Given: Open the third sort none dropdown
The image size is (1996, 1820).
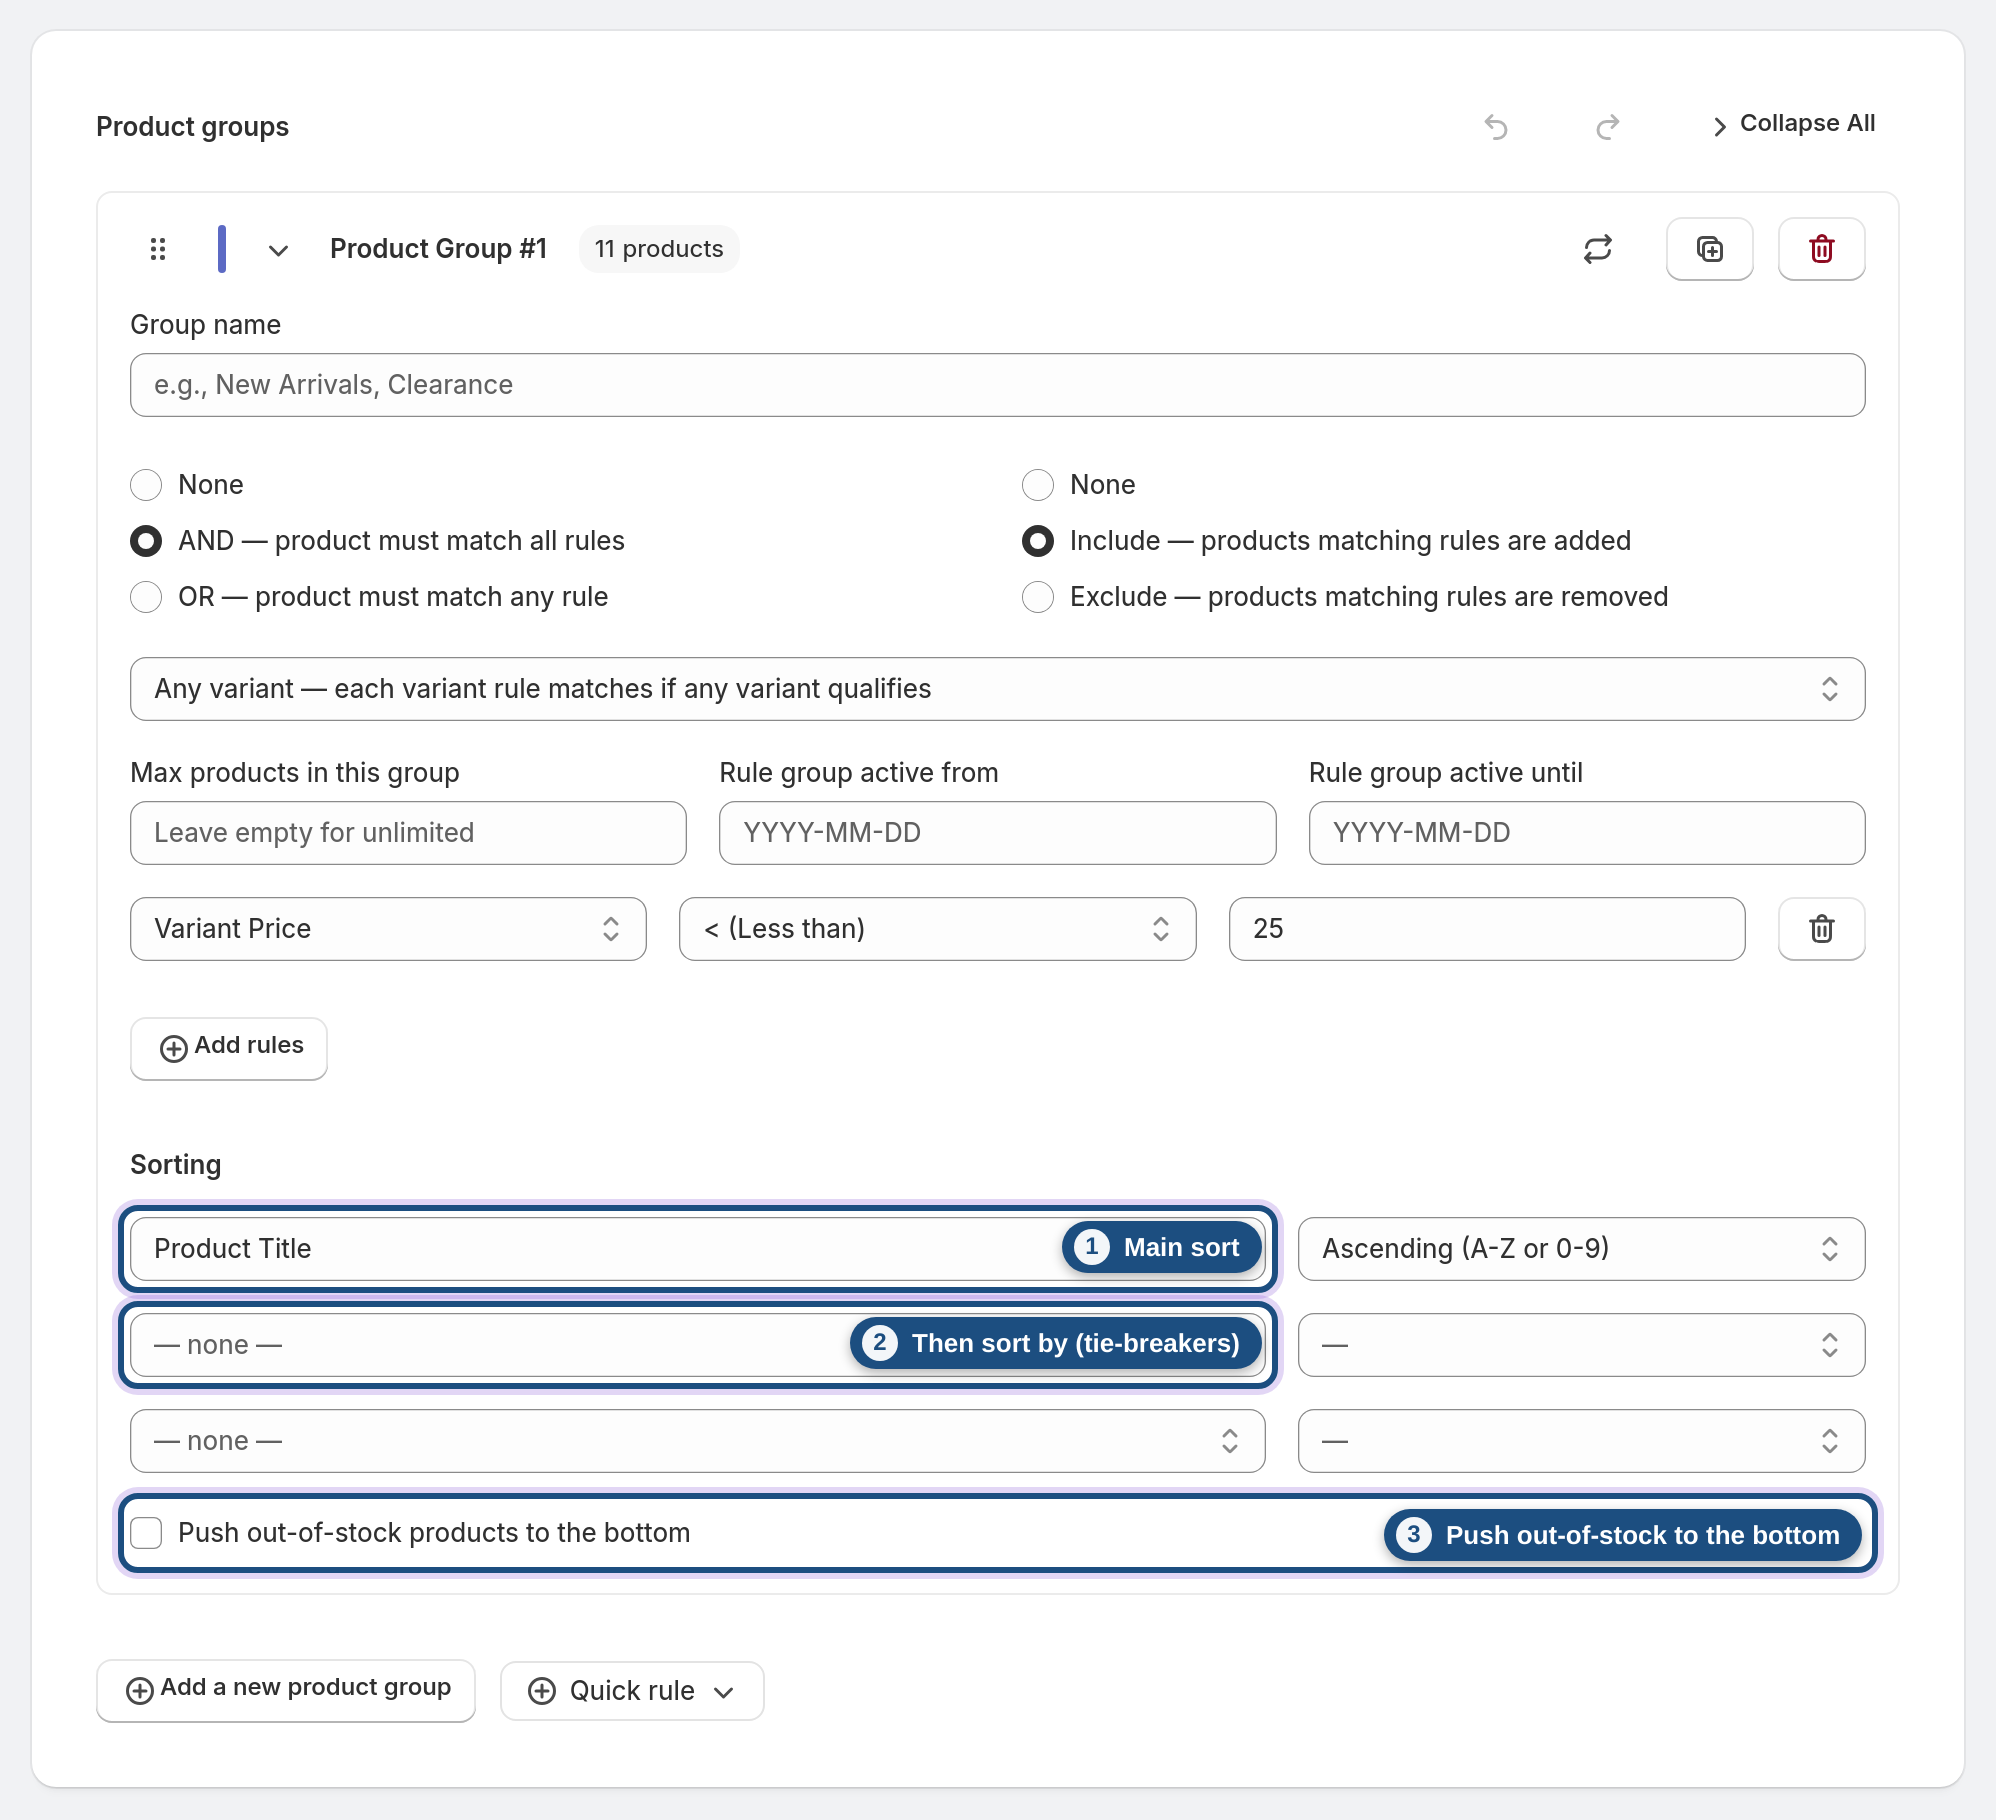Looking at the screenshot, I should point(697,1441).
